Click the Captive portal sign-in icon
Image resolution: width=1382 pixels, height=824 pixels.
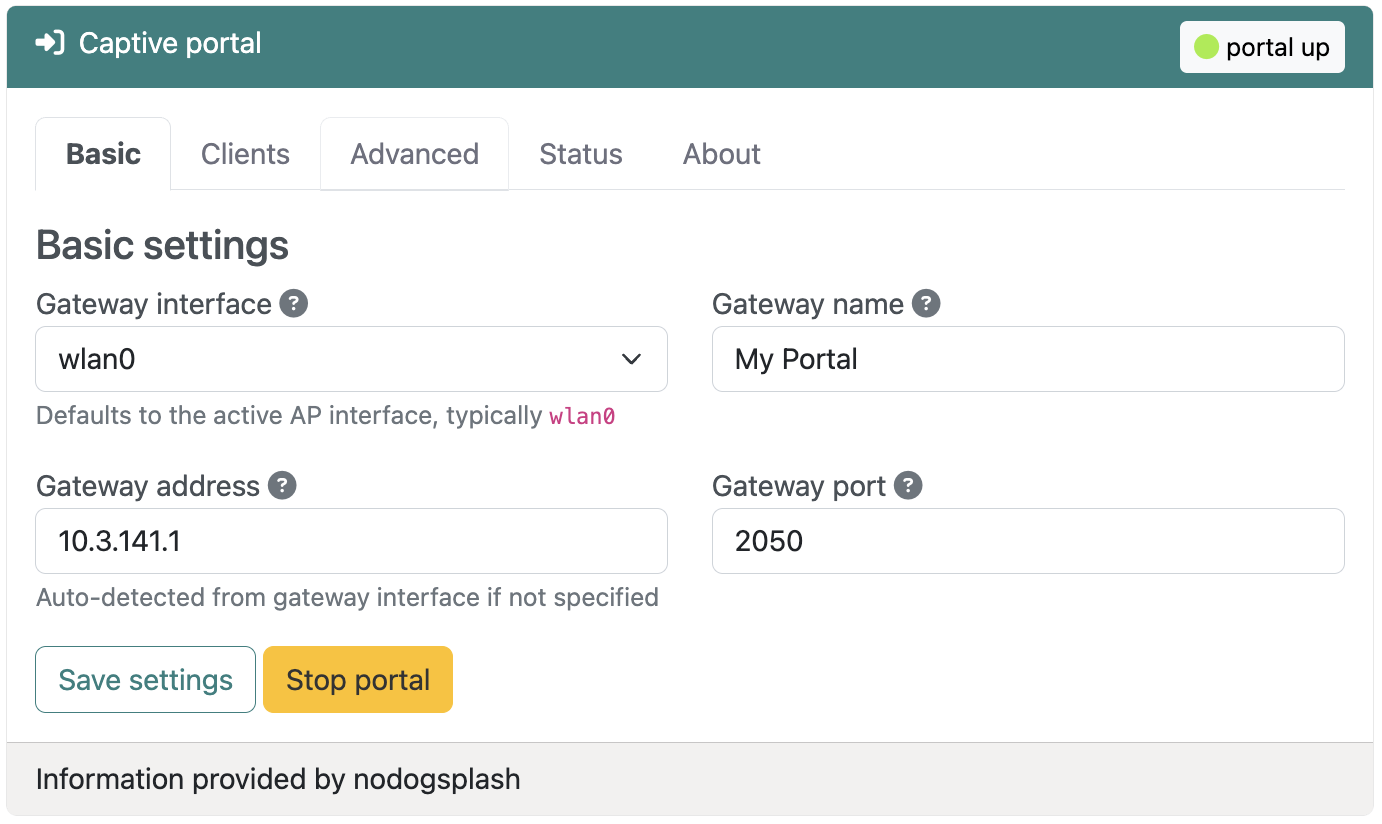pos(50,44)
